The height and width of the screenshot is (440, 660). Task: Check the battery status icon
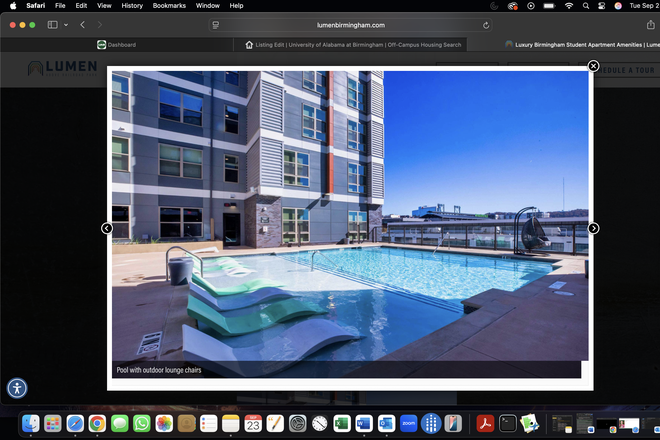coord(549,6)
